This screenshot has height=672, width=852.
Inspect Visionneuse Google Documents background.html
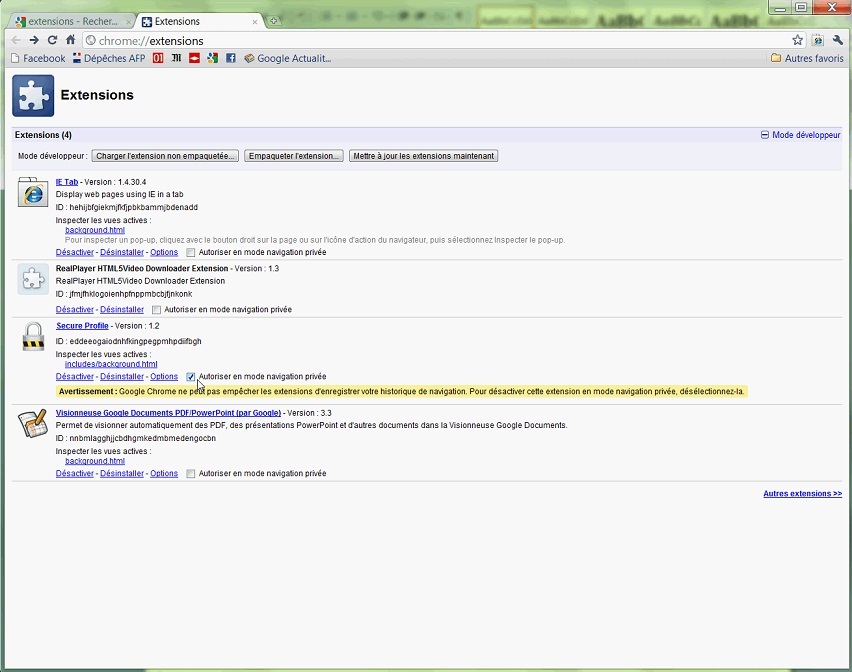pyautogui.click(x=95, y=461)
